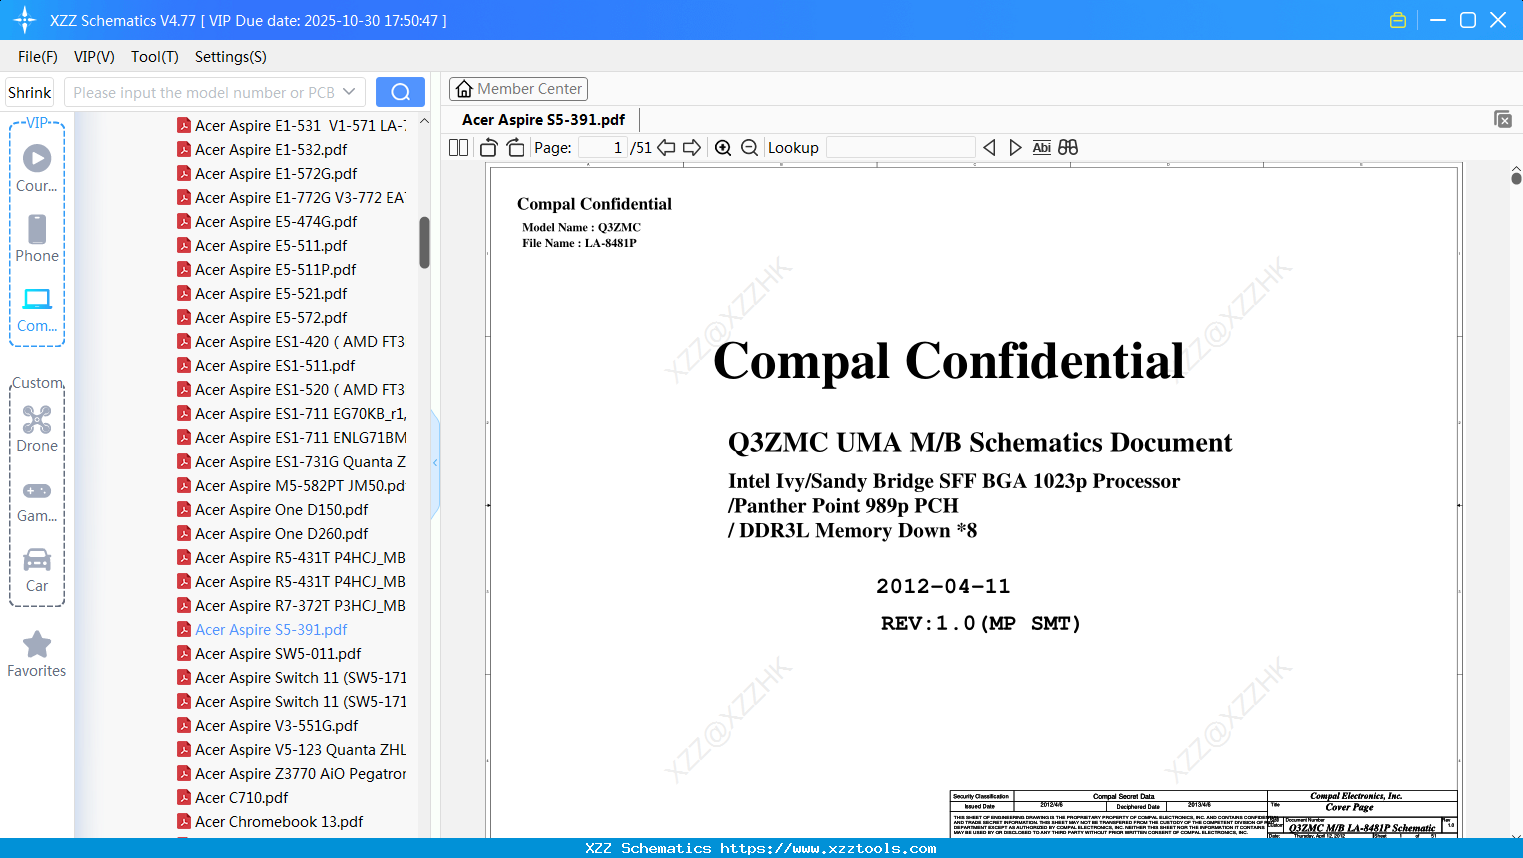The height and width of the screenshot is (858, 1523).
Task: Select Acer Aspire E5-511P.pdf file
Action: coord(276,269)
